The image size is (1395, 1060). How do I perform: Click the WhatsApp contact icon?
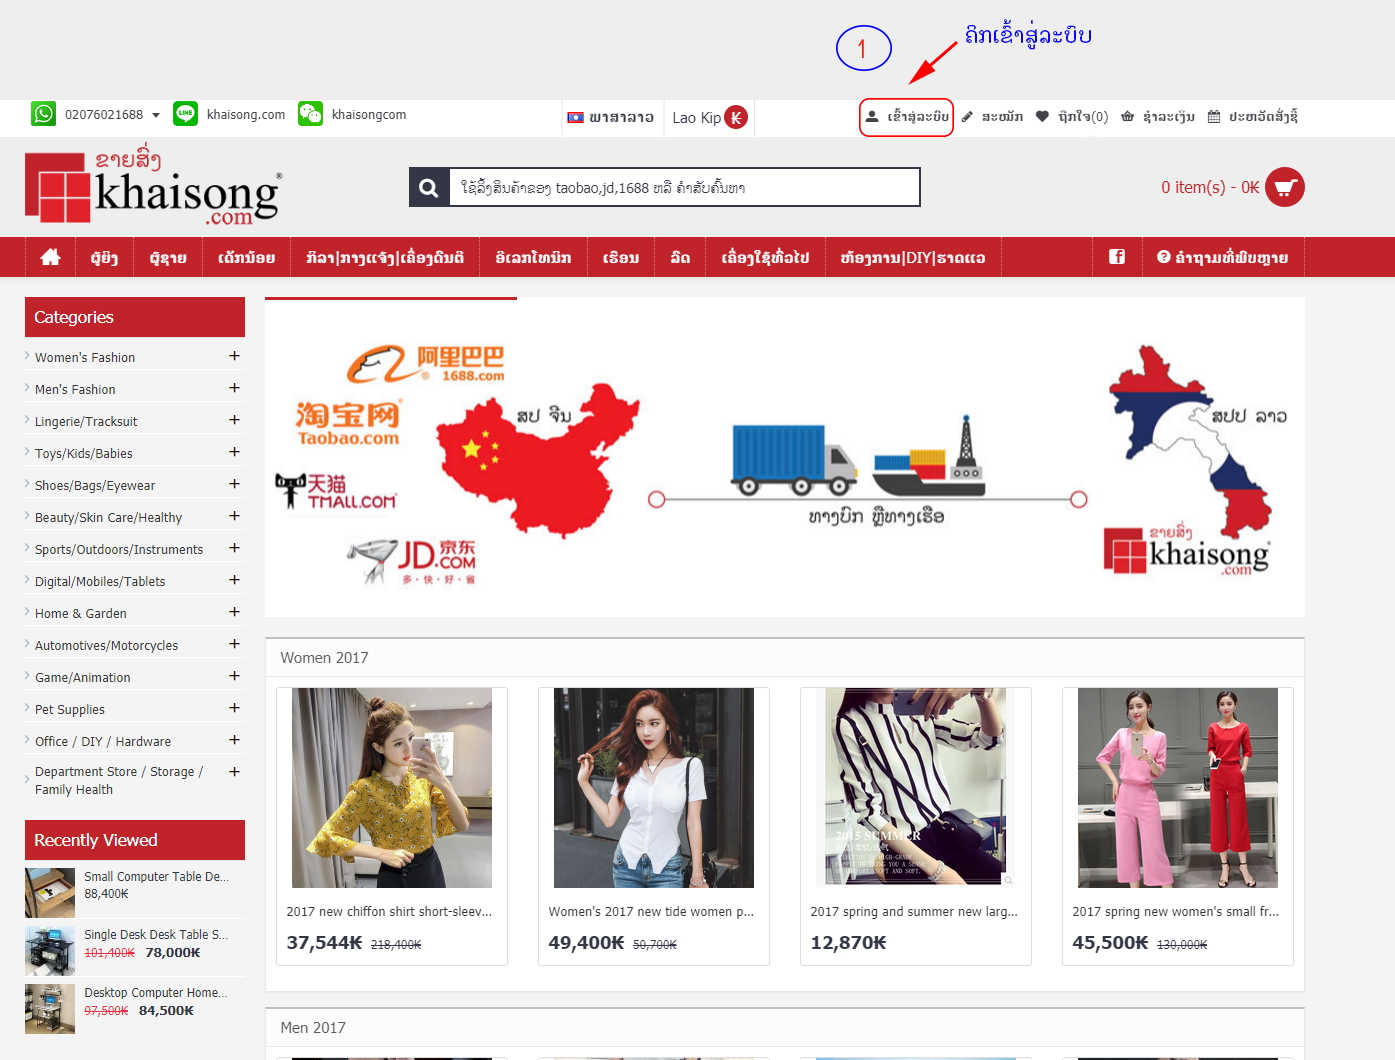click(x=44, y=114)
